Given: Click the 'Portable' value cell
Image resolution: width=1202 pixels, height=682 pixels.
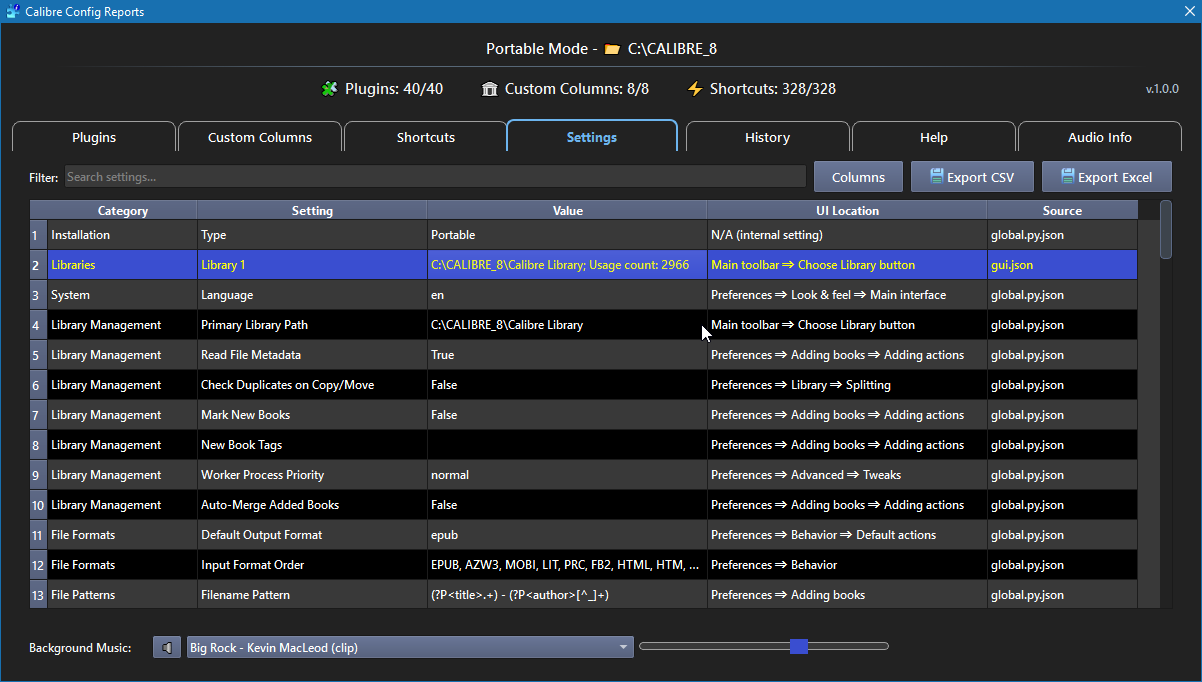Looking at the screenshot, I should coord(567,235).
